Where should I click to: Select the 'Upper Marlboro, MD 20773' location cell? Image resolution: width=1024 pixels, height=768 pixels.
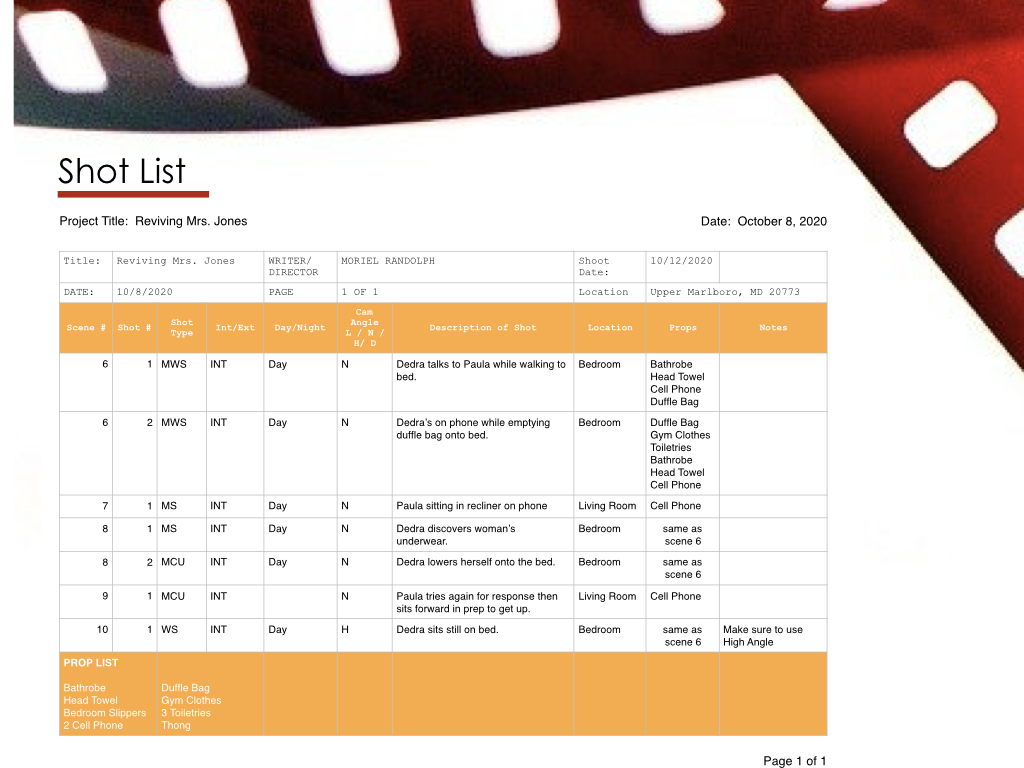[724, 292]
